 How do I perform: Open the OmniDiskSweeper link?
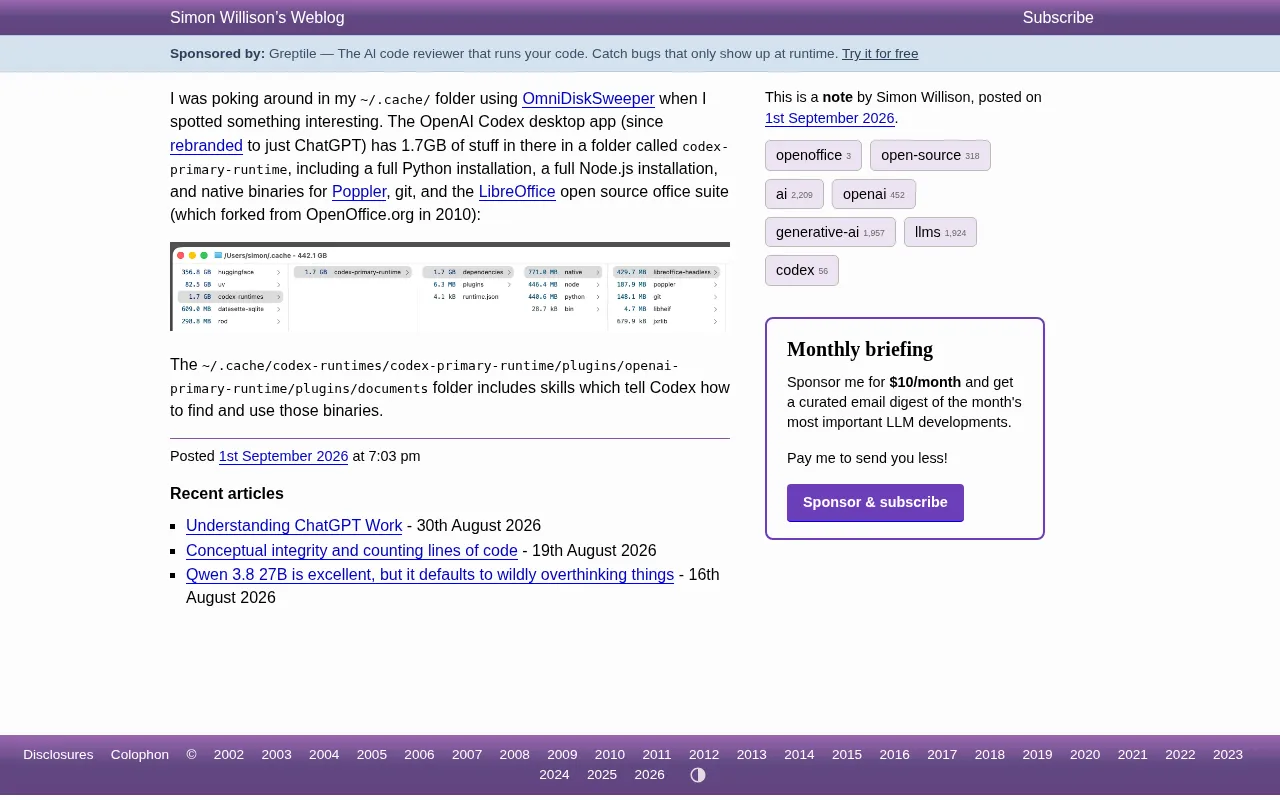(588, 99)
